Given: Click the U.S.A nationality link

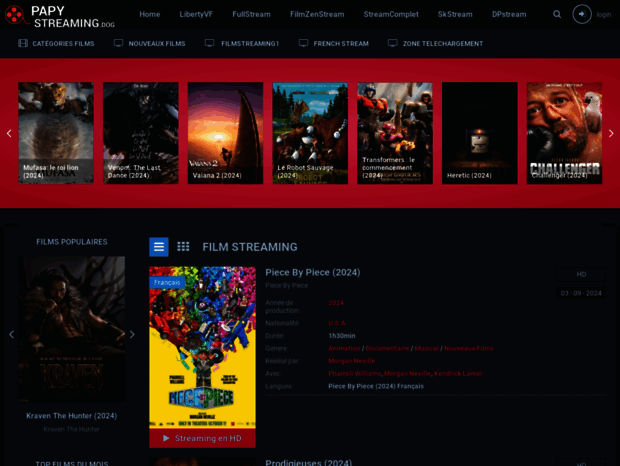Looking at the screenshot, I should [x=337, y=323].
